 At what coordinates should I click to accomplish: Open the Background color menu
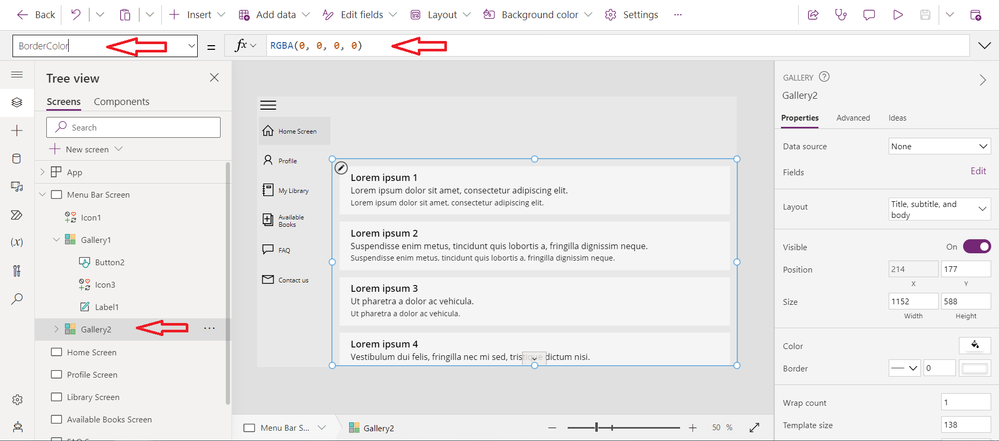[x=538, y=14]
